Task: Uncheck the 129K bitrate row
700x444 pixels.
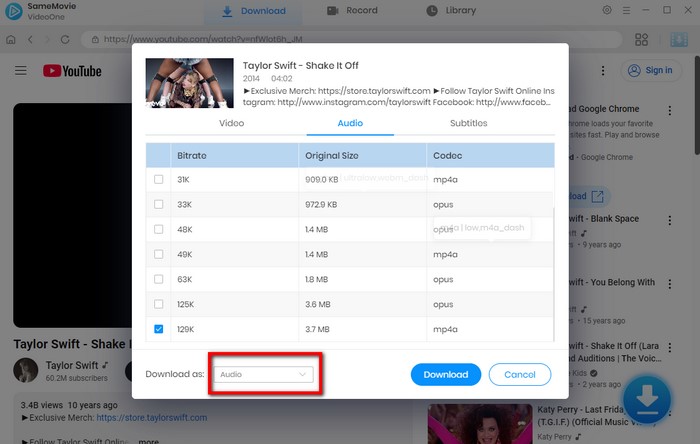Action: tap(158, 329)
